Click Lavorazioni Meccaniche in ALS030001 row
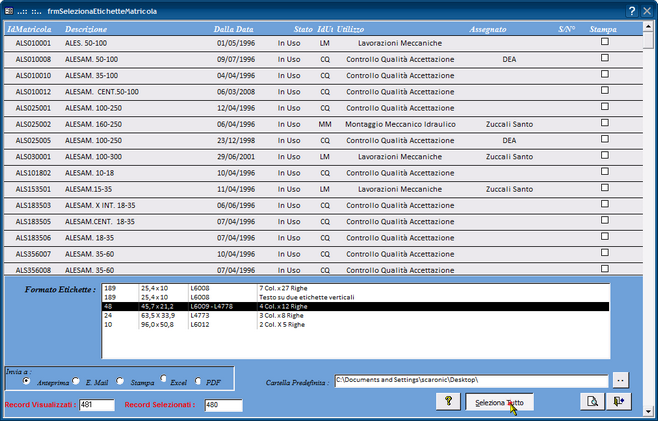The image size is (658, 421). click(x=400, y=157)
